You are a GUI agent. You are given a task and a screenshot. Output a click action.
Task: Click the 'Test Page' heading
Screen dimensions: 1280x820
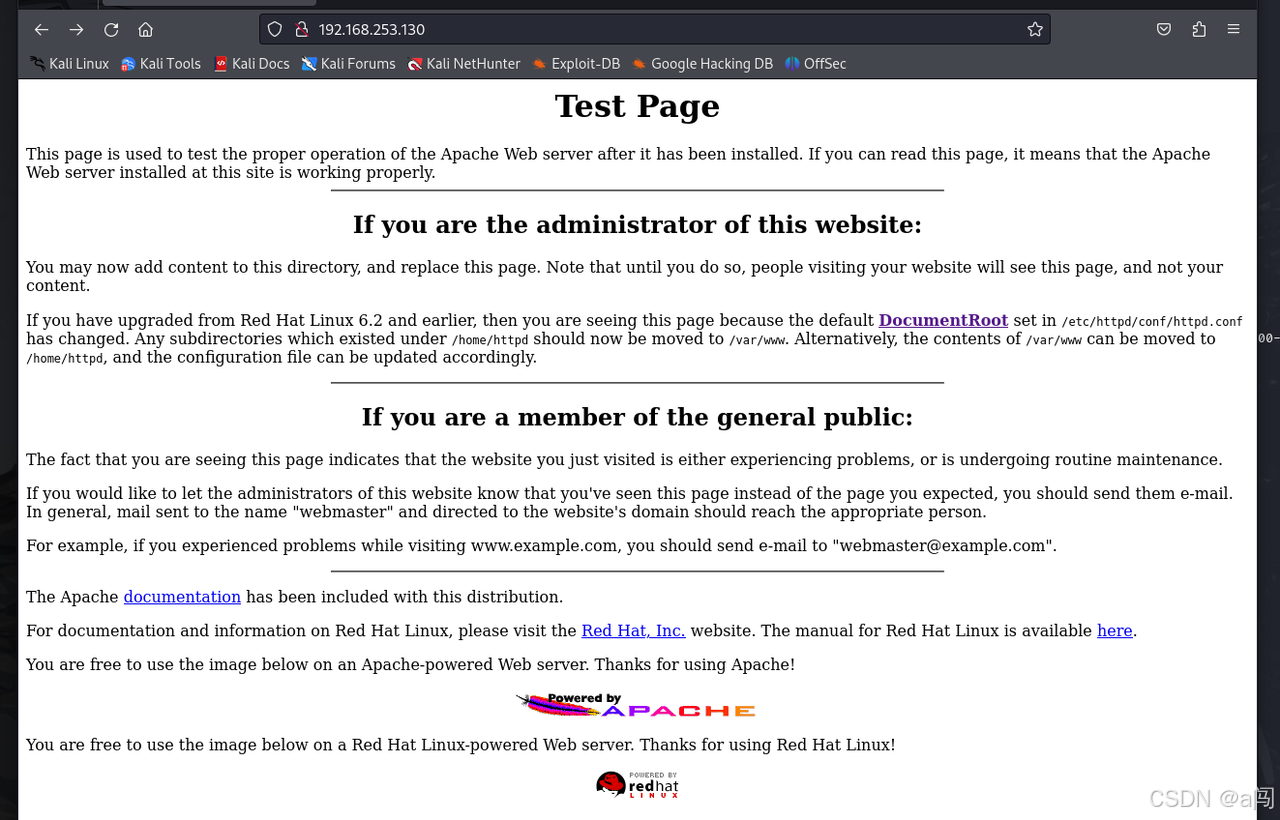[637, 106]
